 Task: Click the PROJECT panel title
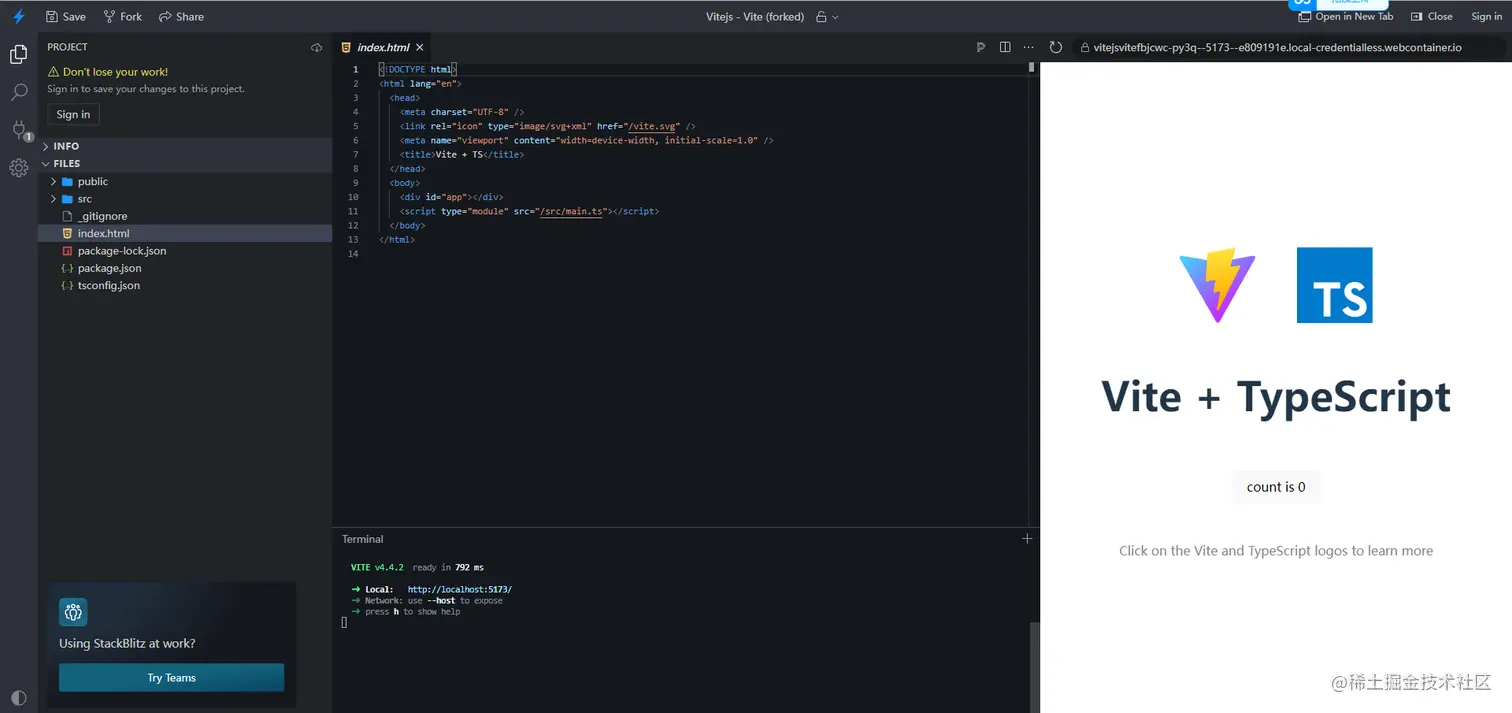tap(67, 47)
